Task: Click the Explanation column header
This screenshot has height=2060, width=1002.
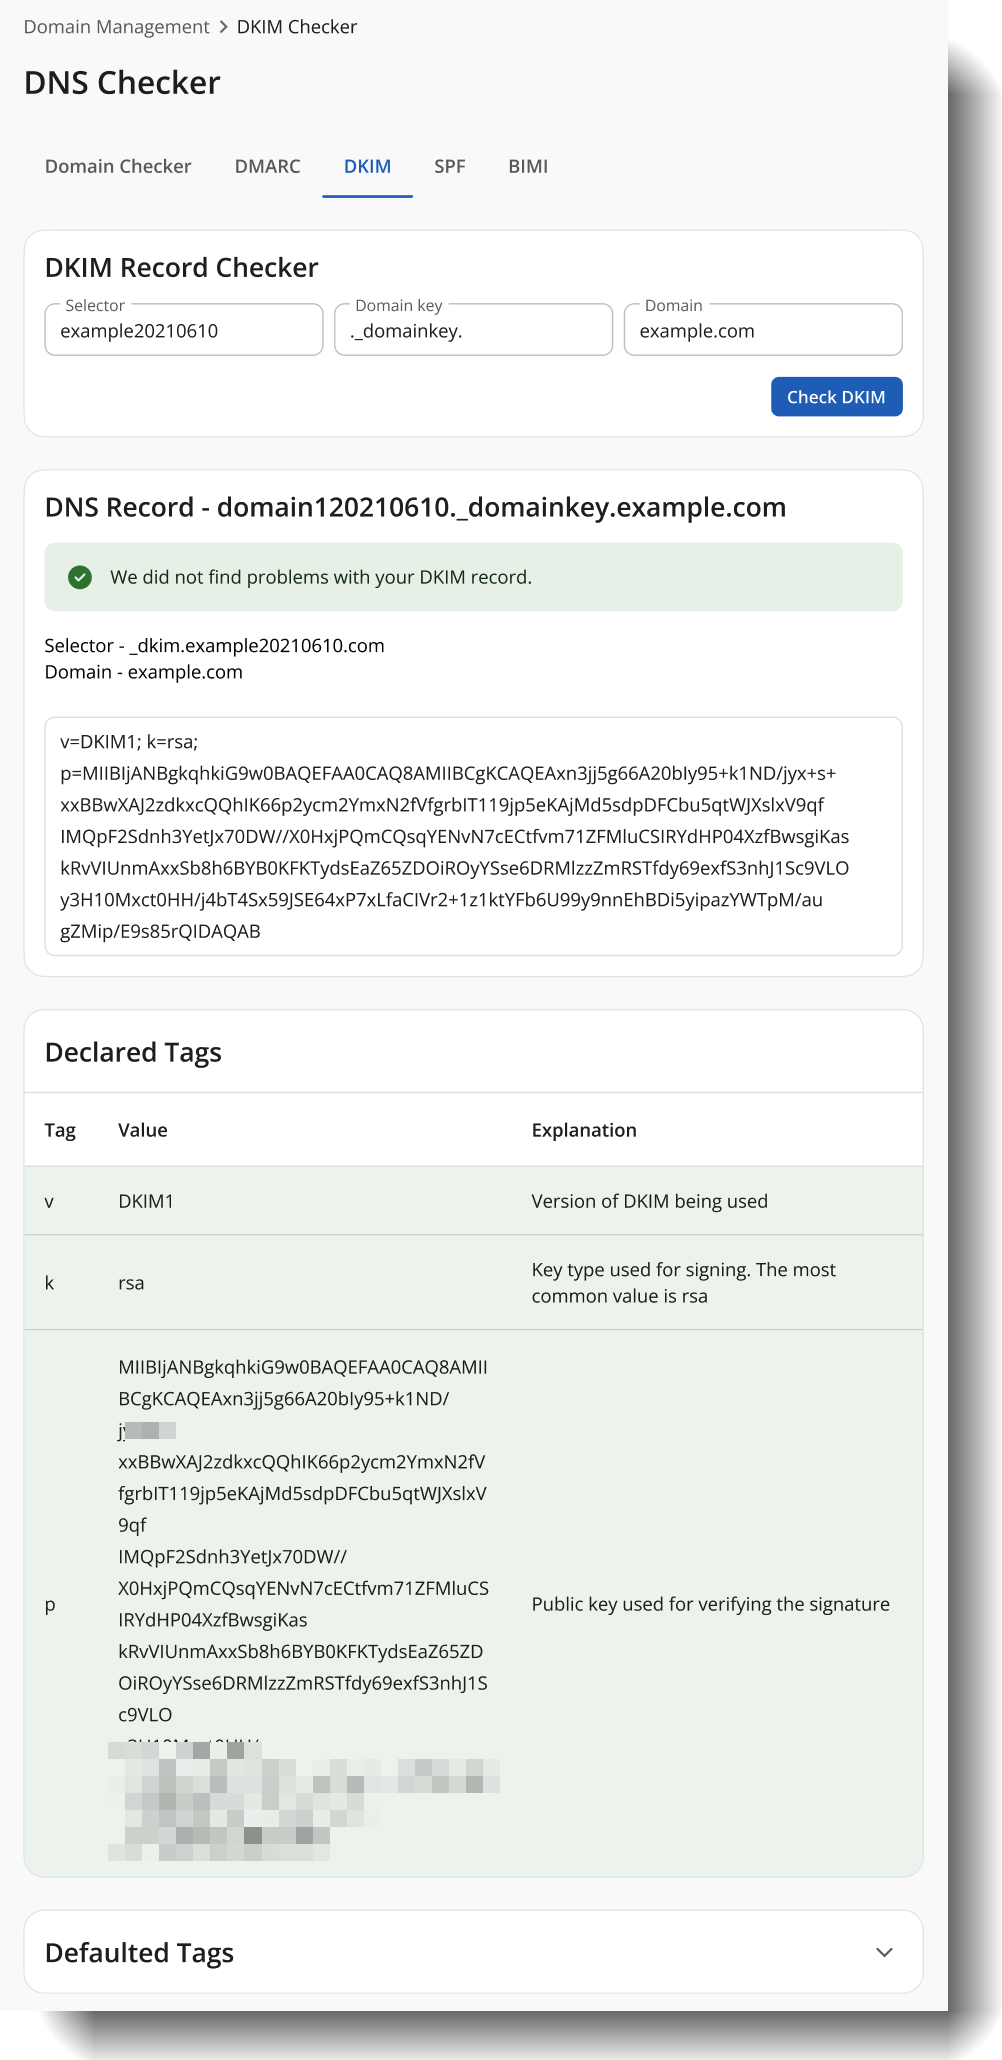Action: [584, 1130]
